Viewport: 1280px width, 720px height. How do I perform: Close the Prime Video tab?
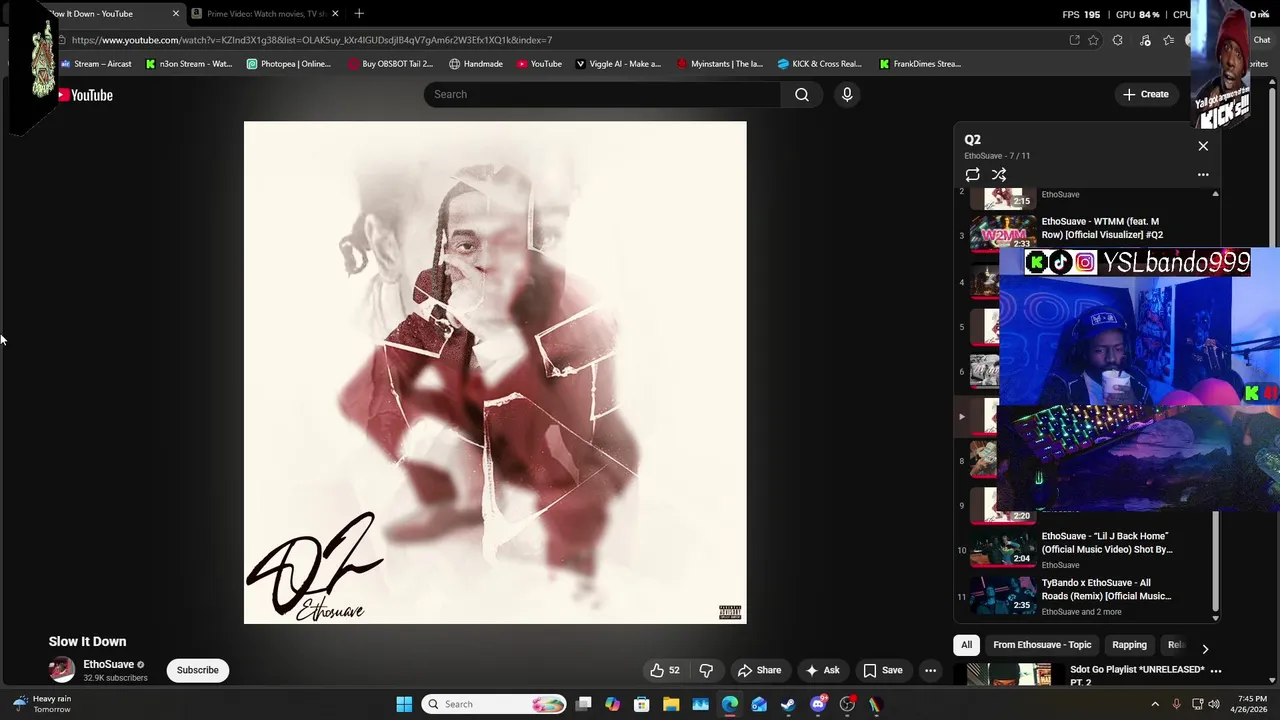[335, 14]
